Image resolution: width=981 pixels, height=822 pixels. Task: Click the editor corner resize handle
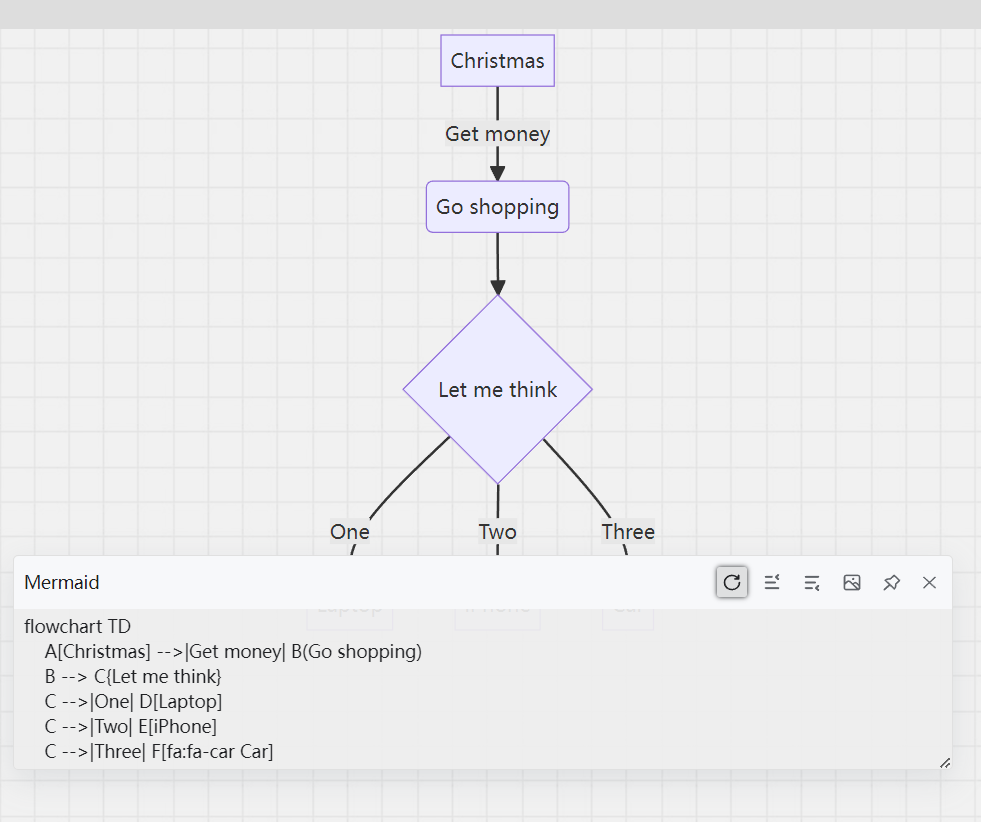click(945, 763)
